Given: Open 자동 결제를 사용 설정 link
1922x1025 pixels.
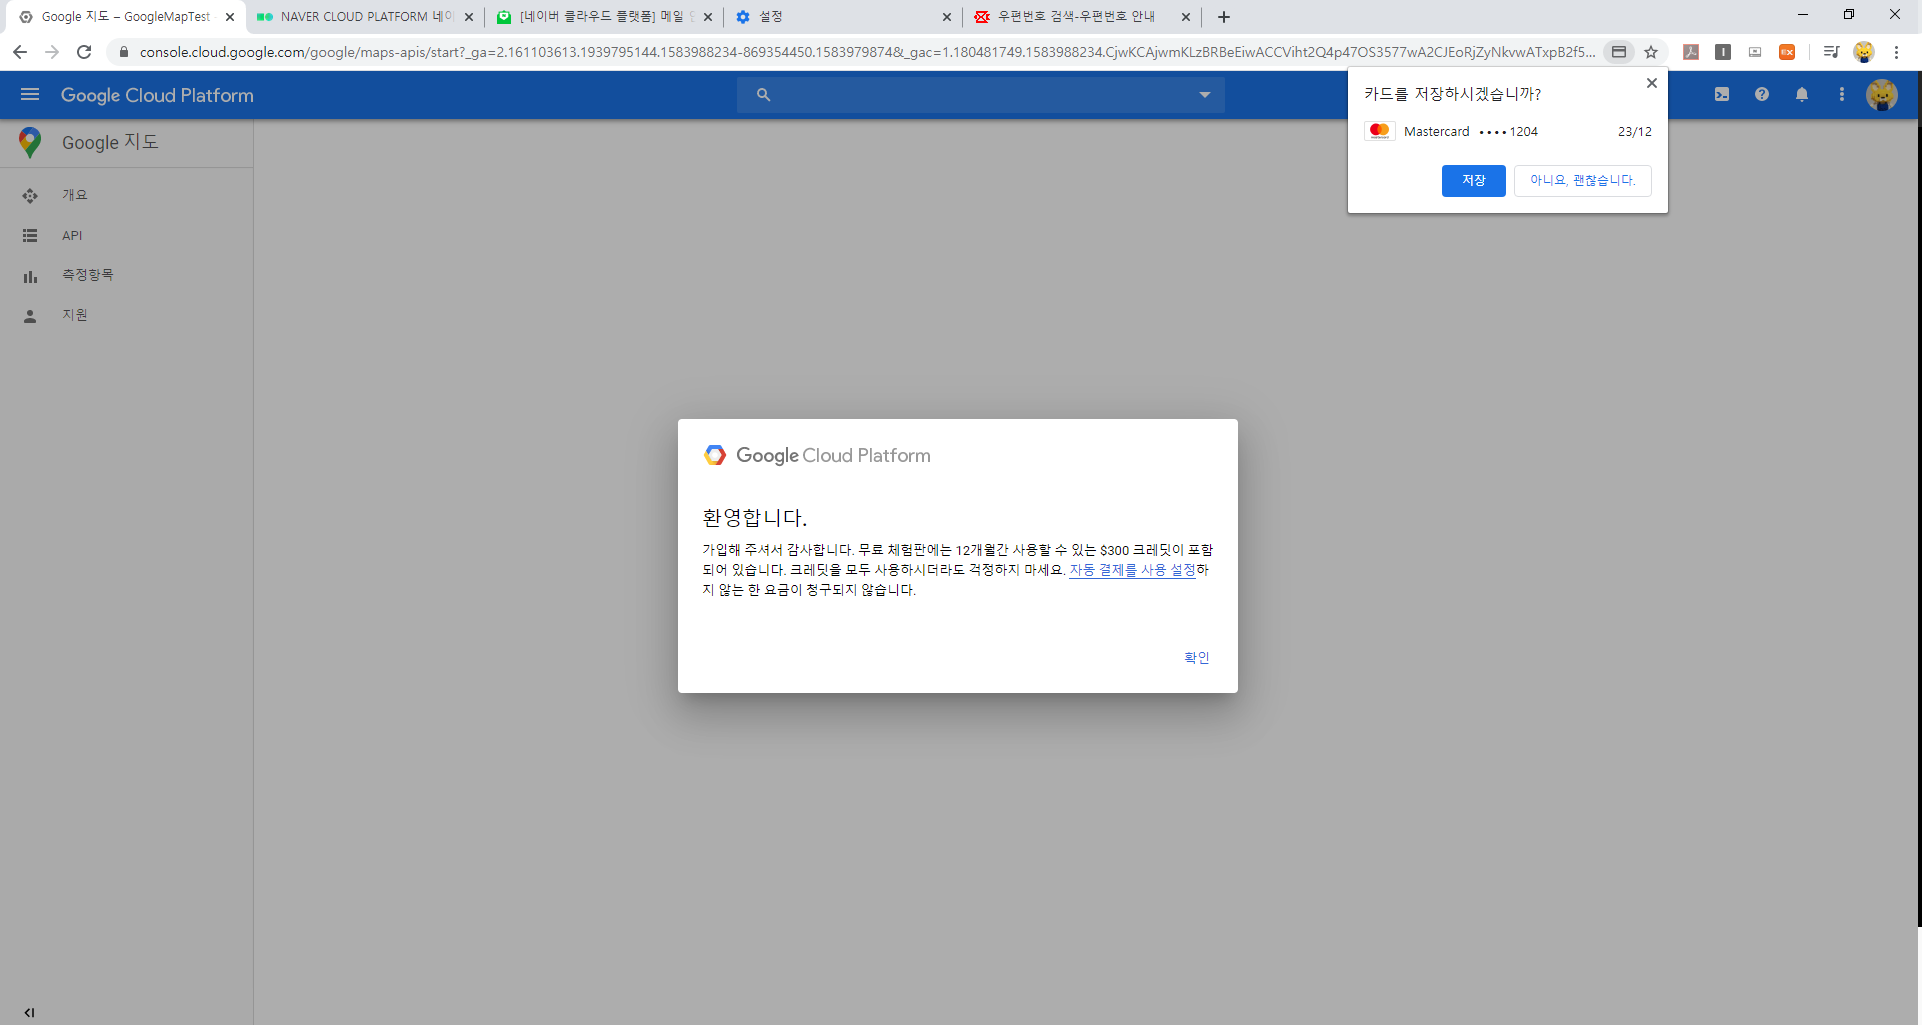Looking at the screenshot, I should [x=1133, y=570].
